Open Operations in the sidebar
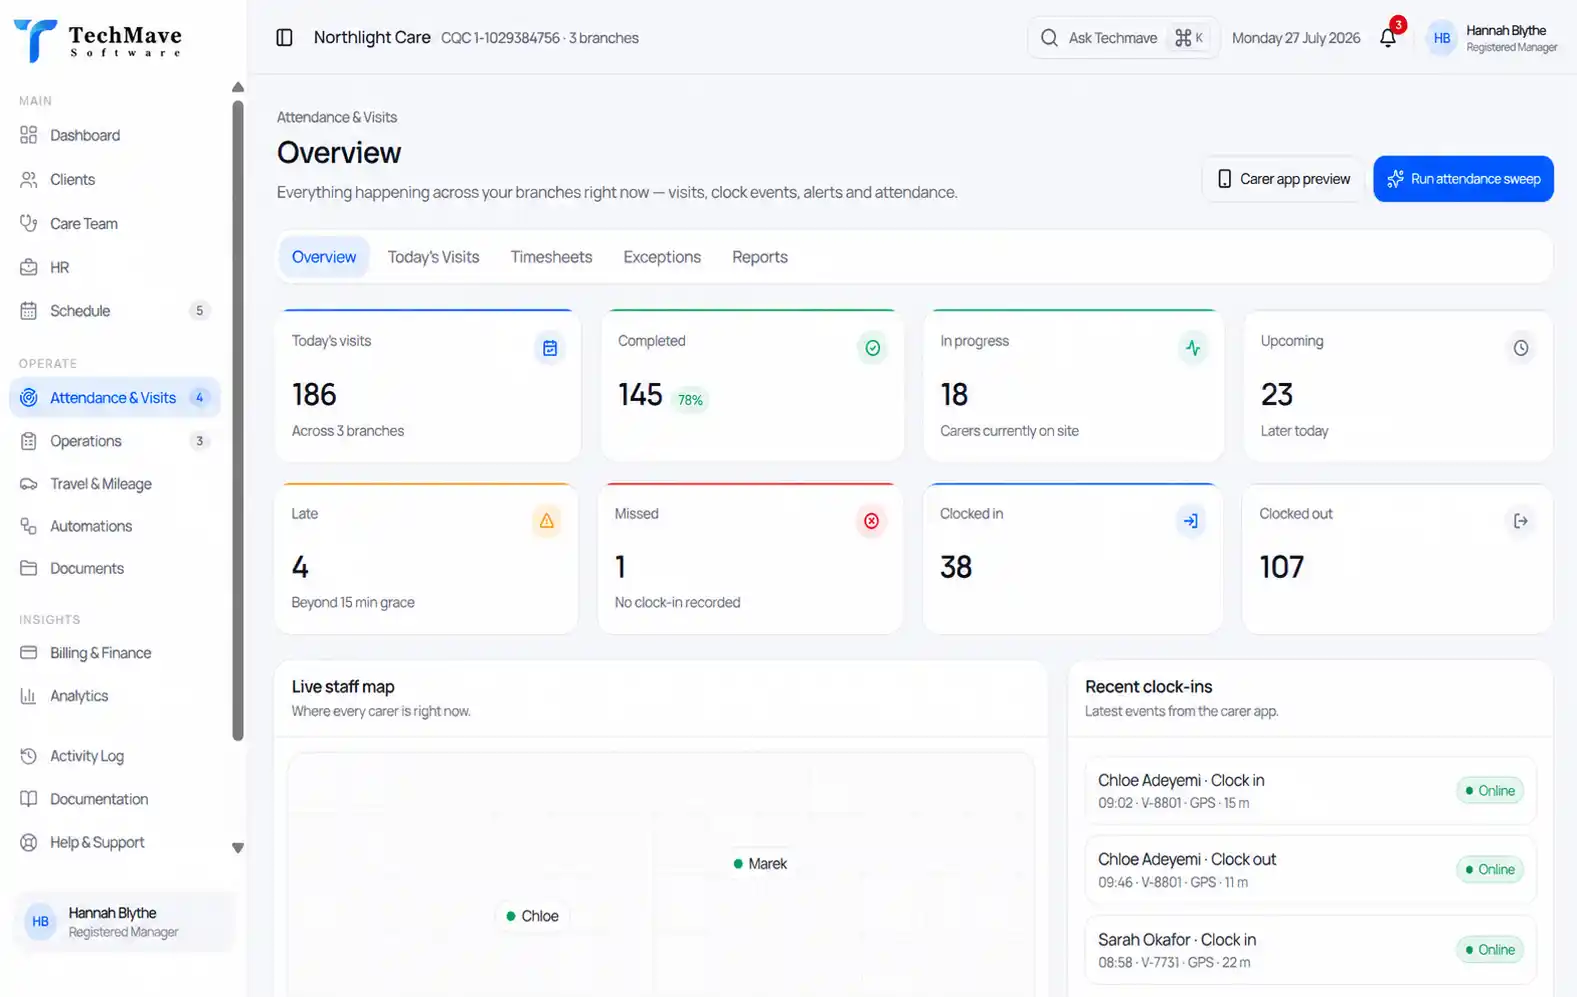The image size is (1577, 997). point(115,441)
